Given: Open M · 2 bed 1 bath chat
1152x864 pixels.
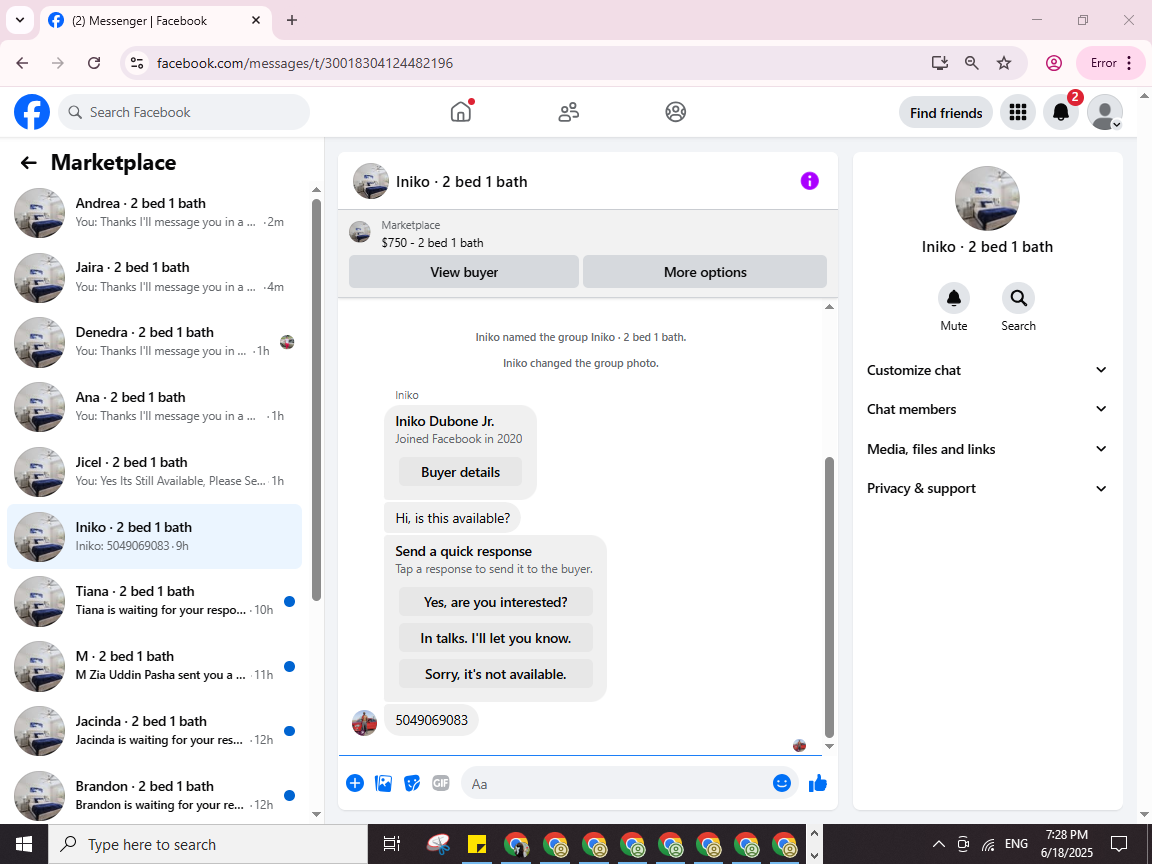Looking at the screenshot, I should coord(154,666).
